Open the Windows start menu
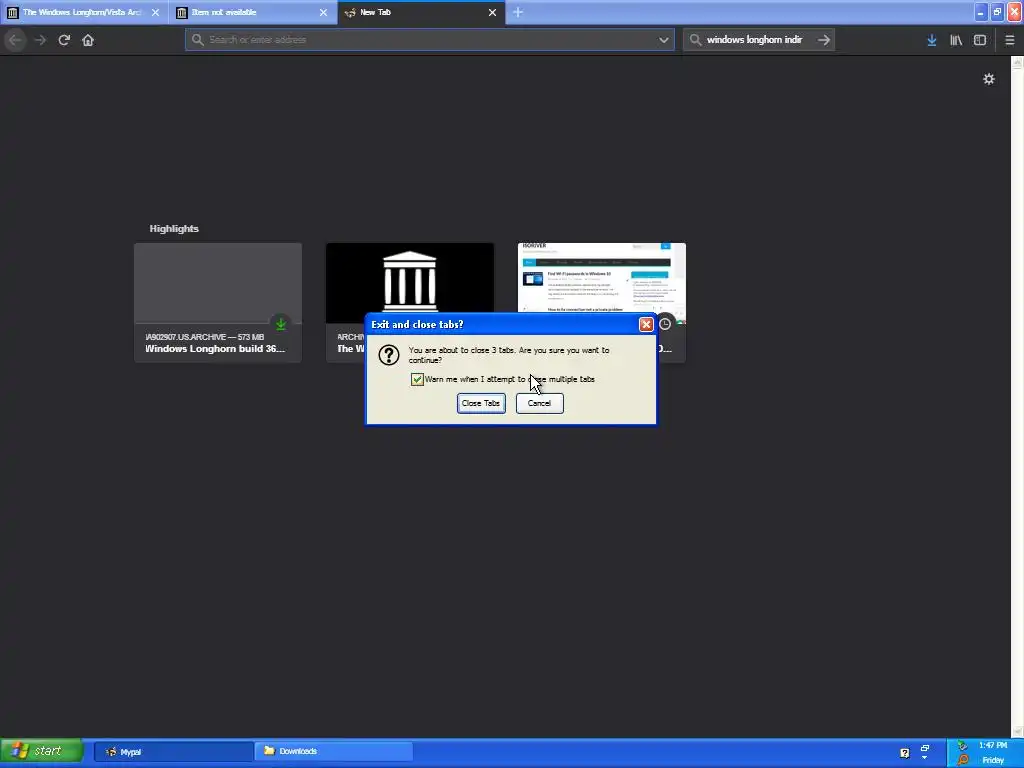Screen dimensions: 1024x768 click(41, 751)
